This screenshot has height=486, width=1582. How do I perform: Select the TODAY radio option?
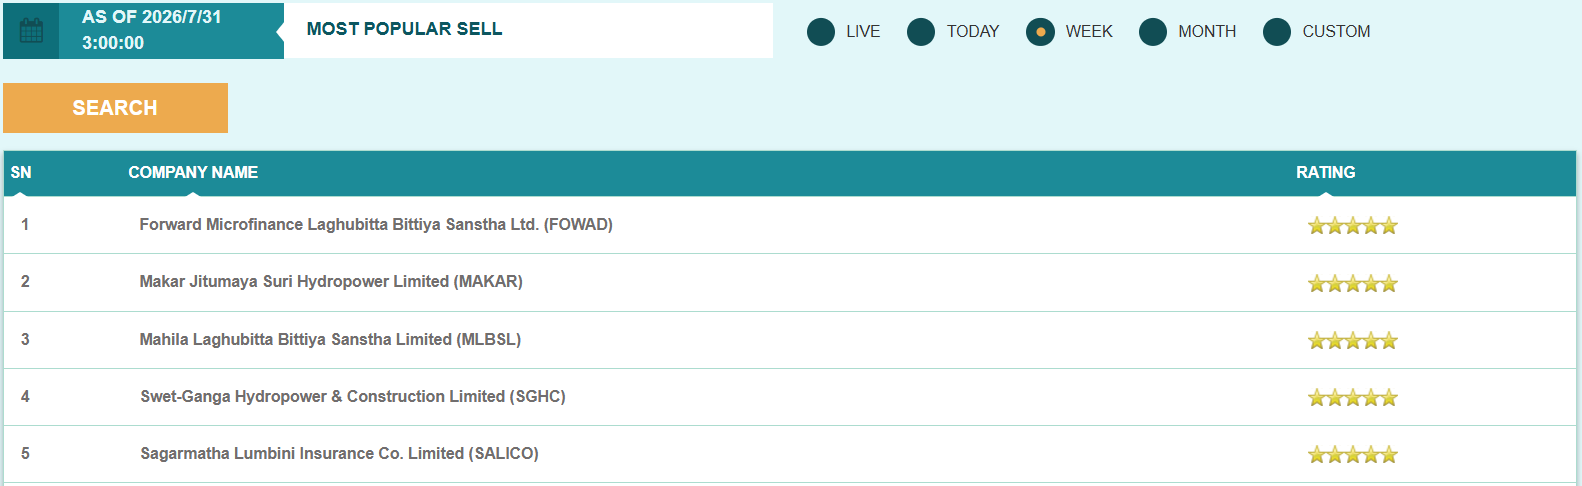click(x=921, y=32)
